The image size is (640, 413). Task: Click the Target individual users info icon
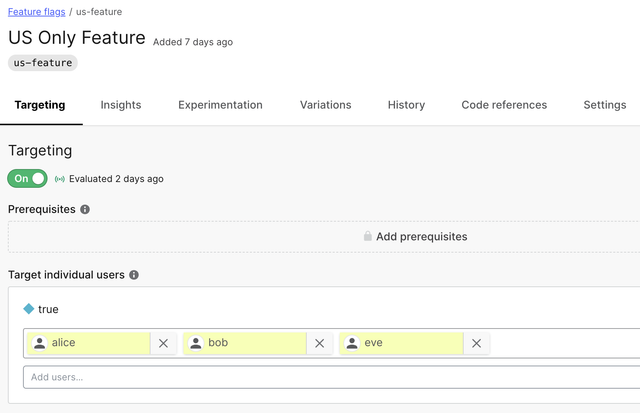pos(134,274)
